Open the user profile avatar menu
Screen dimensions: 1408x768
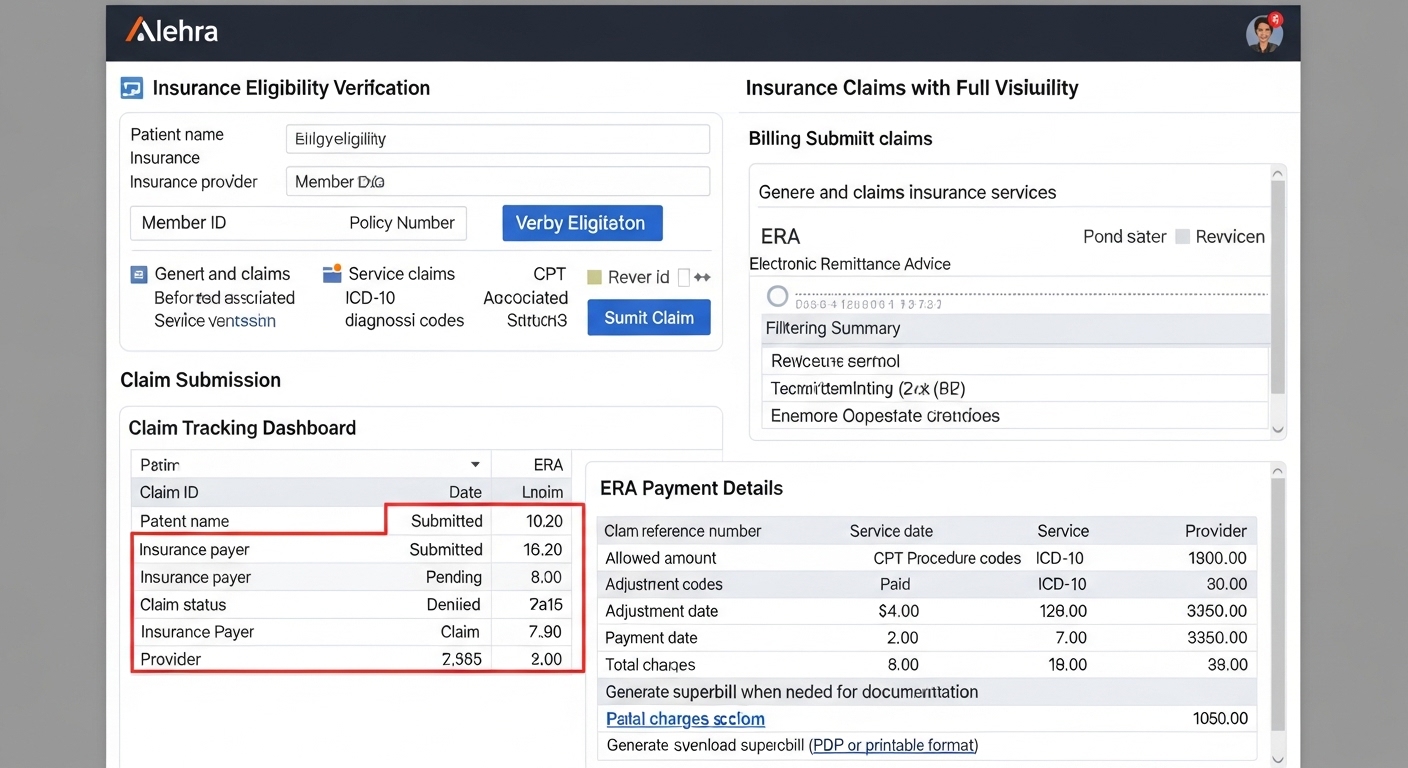(1264, 33)
